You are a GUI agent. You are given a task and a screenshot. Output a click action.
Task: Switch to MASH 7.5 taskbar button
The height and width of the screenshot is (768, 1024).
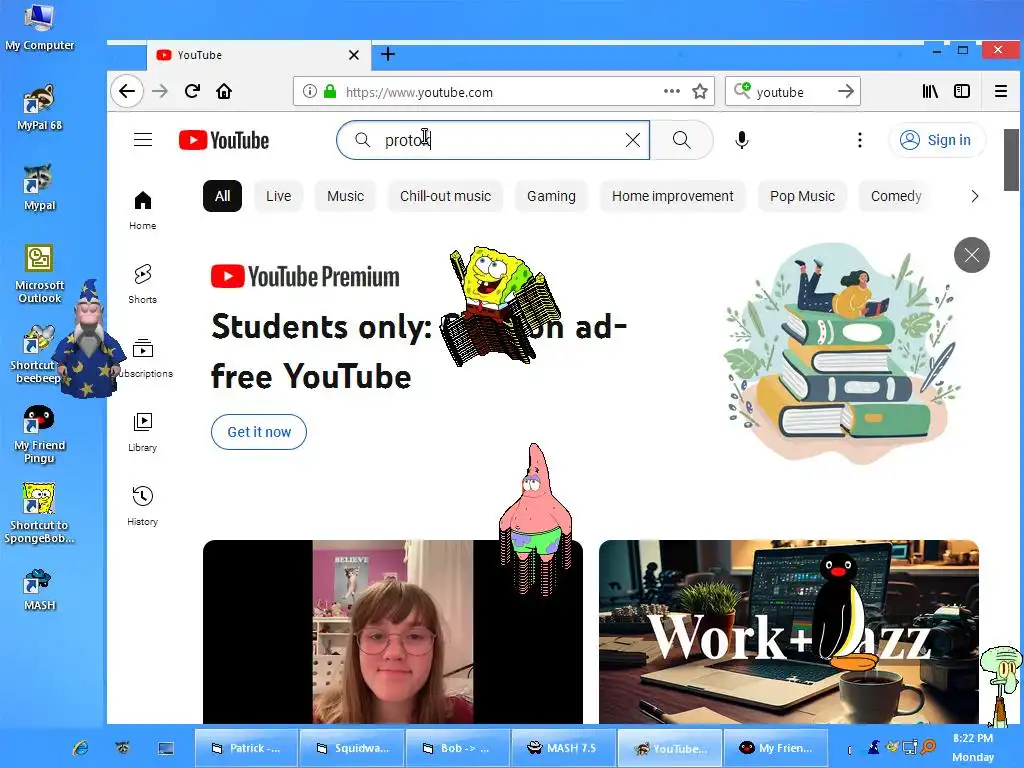pos(563,748)
